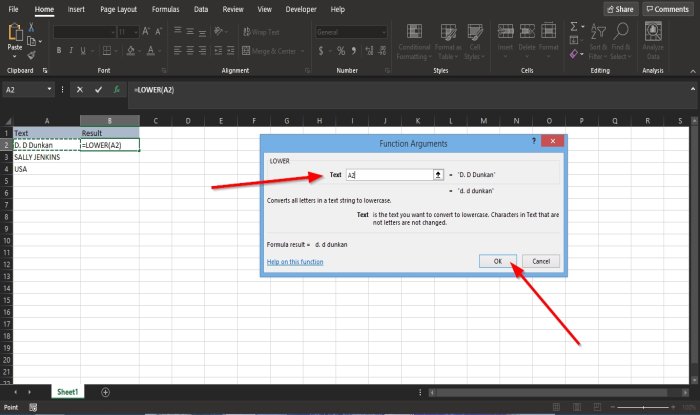Collapse the dialog using the range selector icon
The width and height of the screenshot is (700, 415).
pyautogui.click(x=438, y=174)
